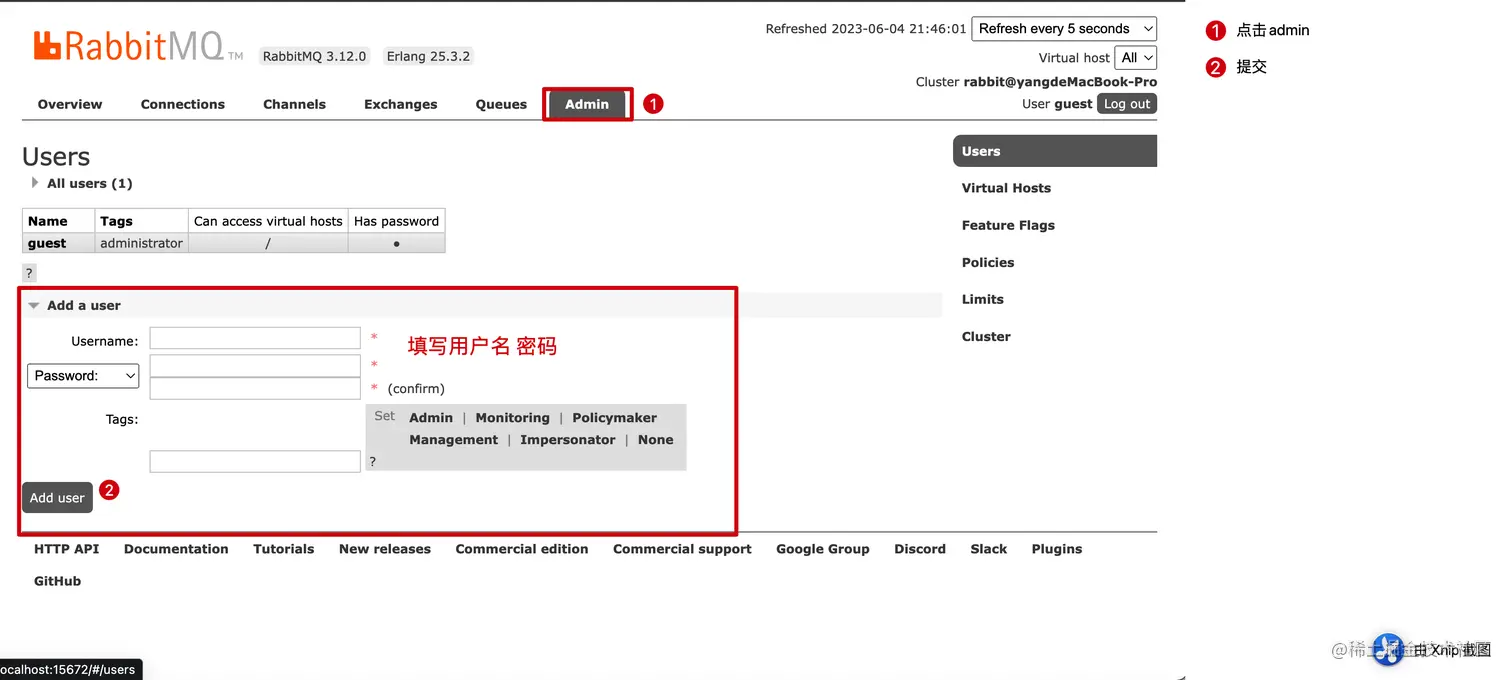Open the Overview tab
The height and width of the screenshot is (680, 1512).
coord(70,104)
